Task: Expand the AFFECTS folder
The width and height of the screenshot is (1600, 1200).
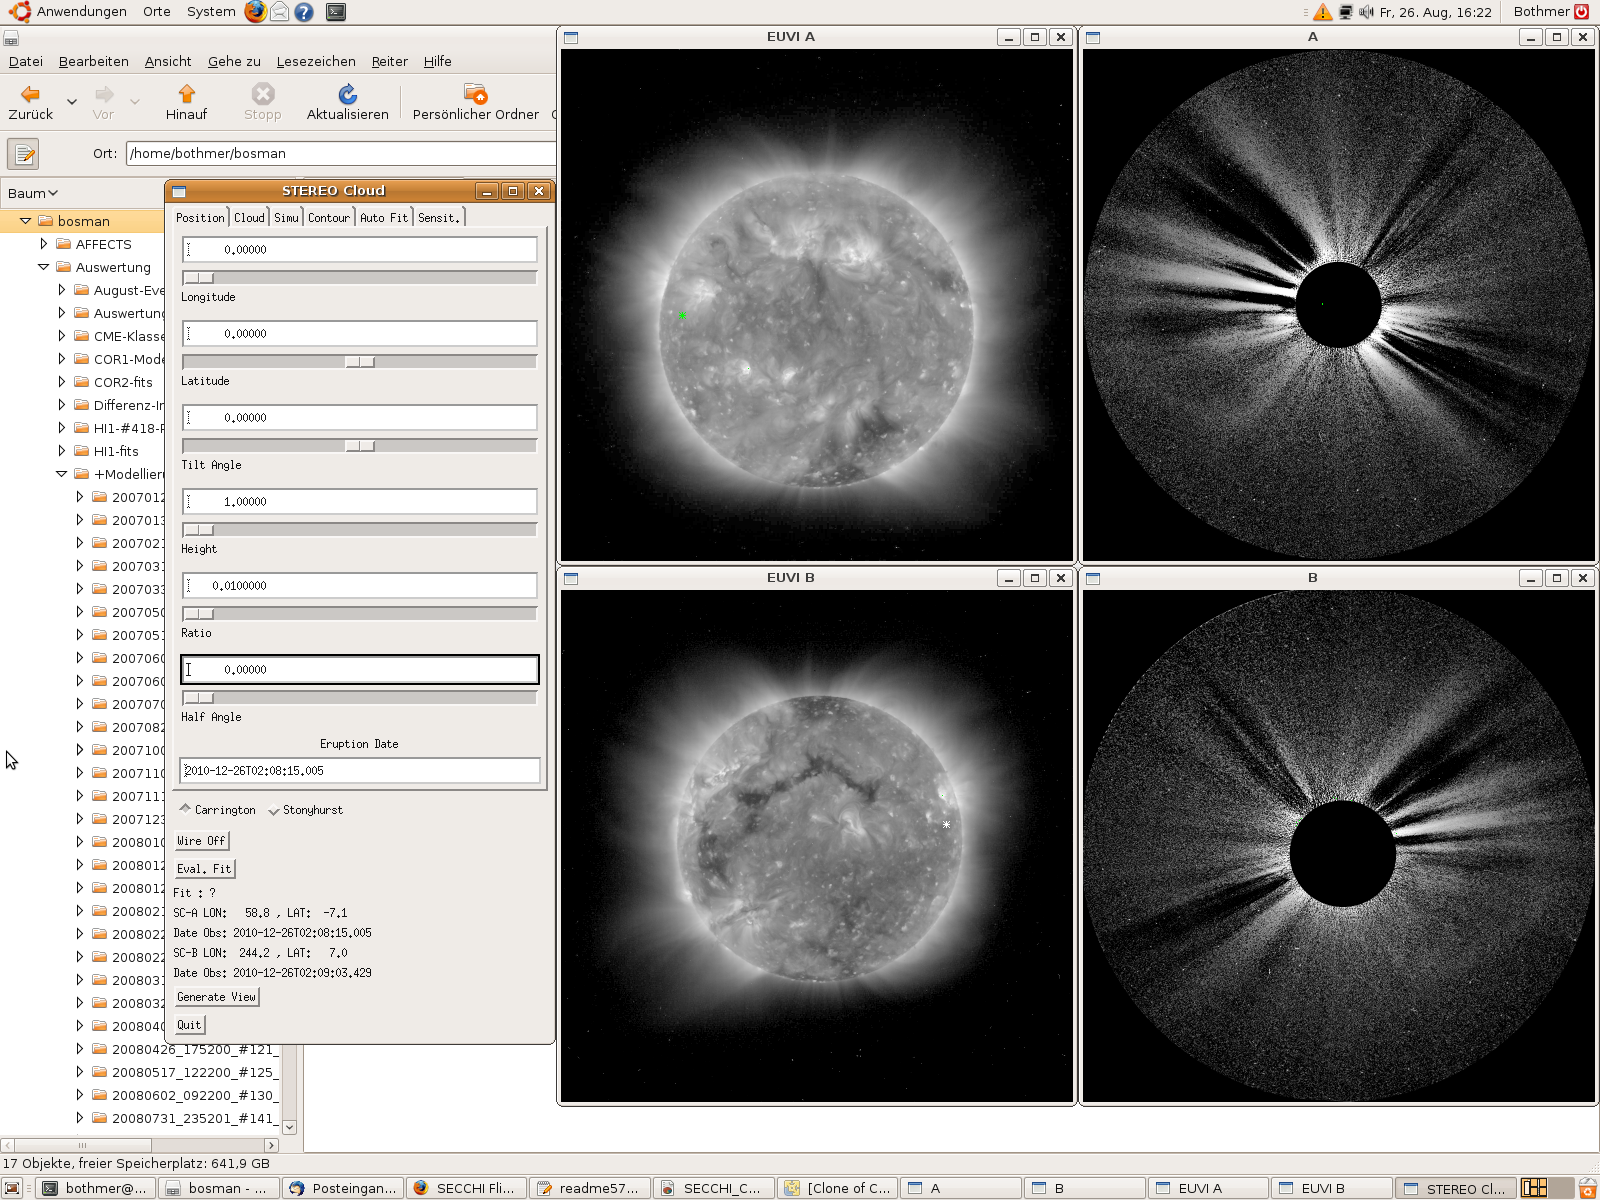Action: (x=43, y=244)
